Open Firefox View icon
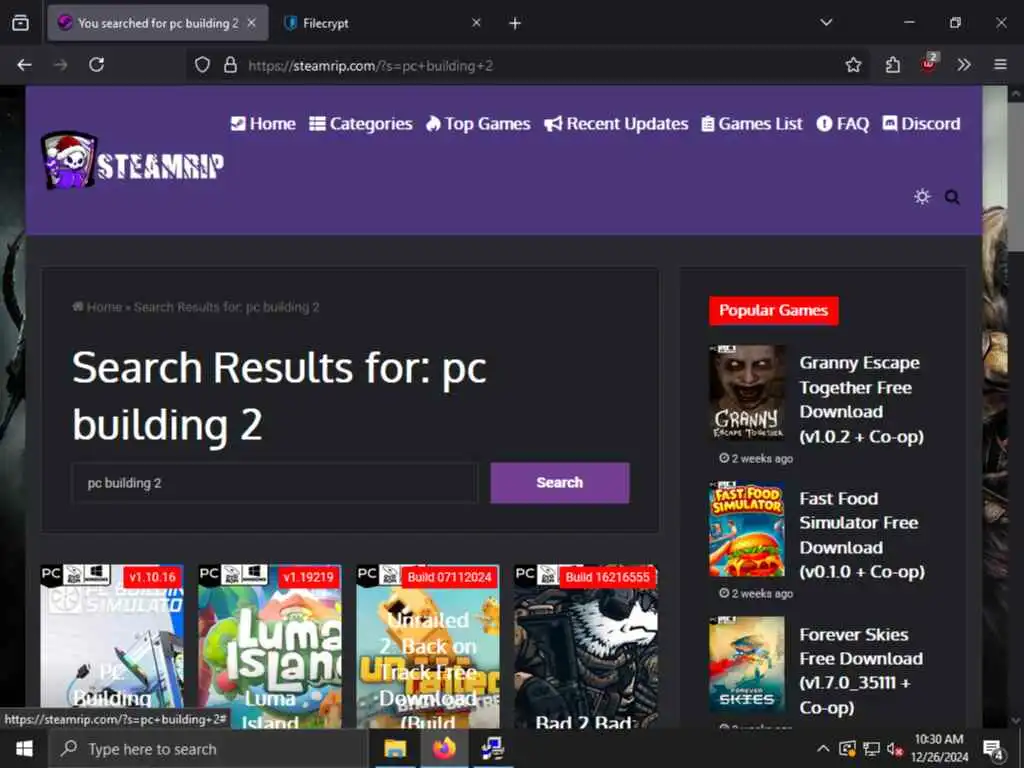The height and width of the screenshot is (768, 1024). [x=20, y=23]
